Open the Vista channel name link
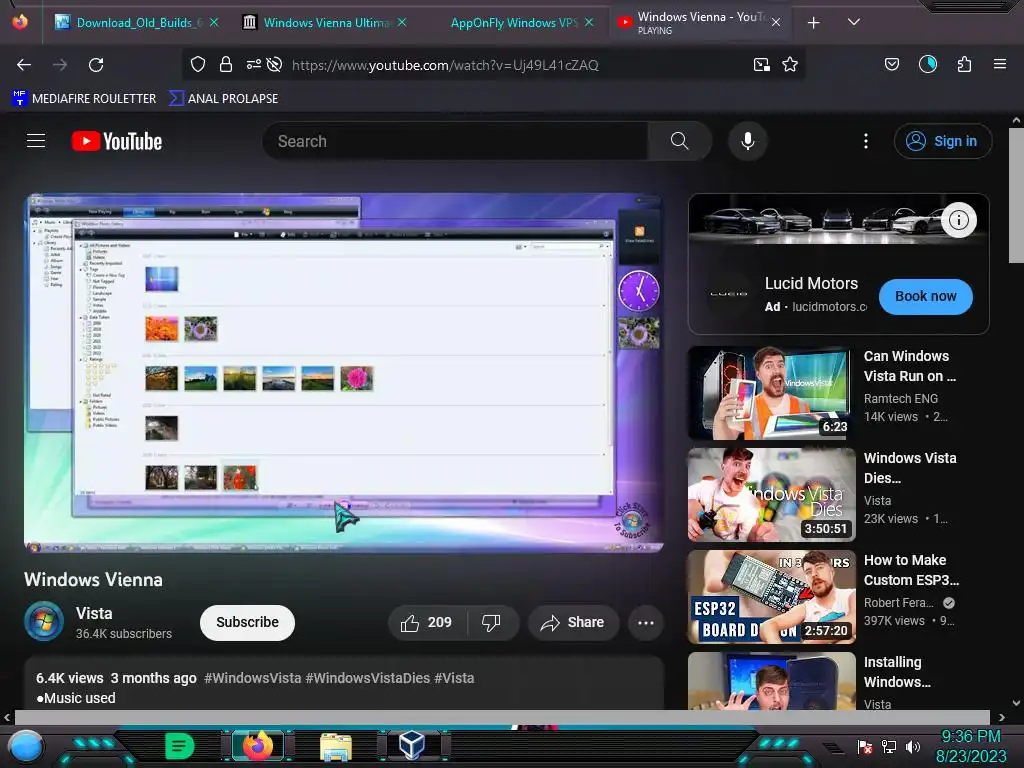 (x=94, y=613)
